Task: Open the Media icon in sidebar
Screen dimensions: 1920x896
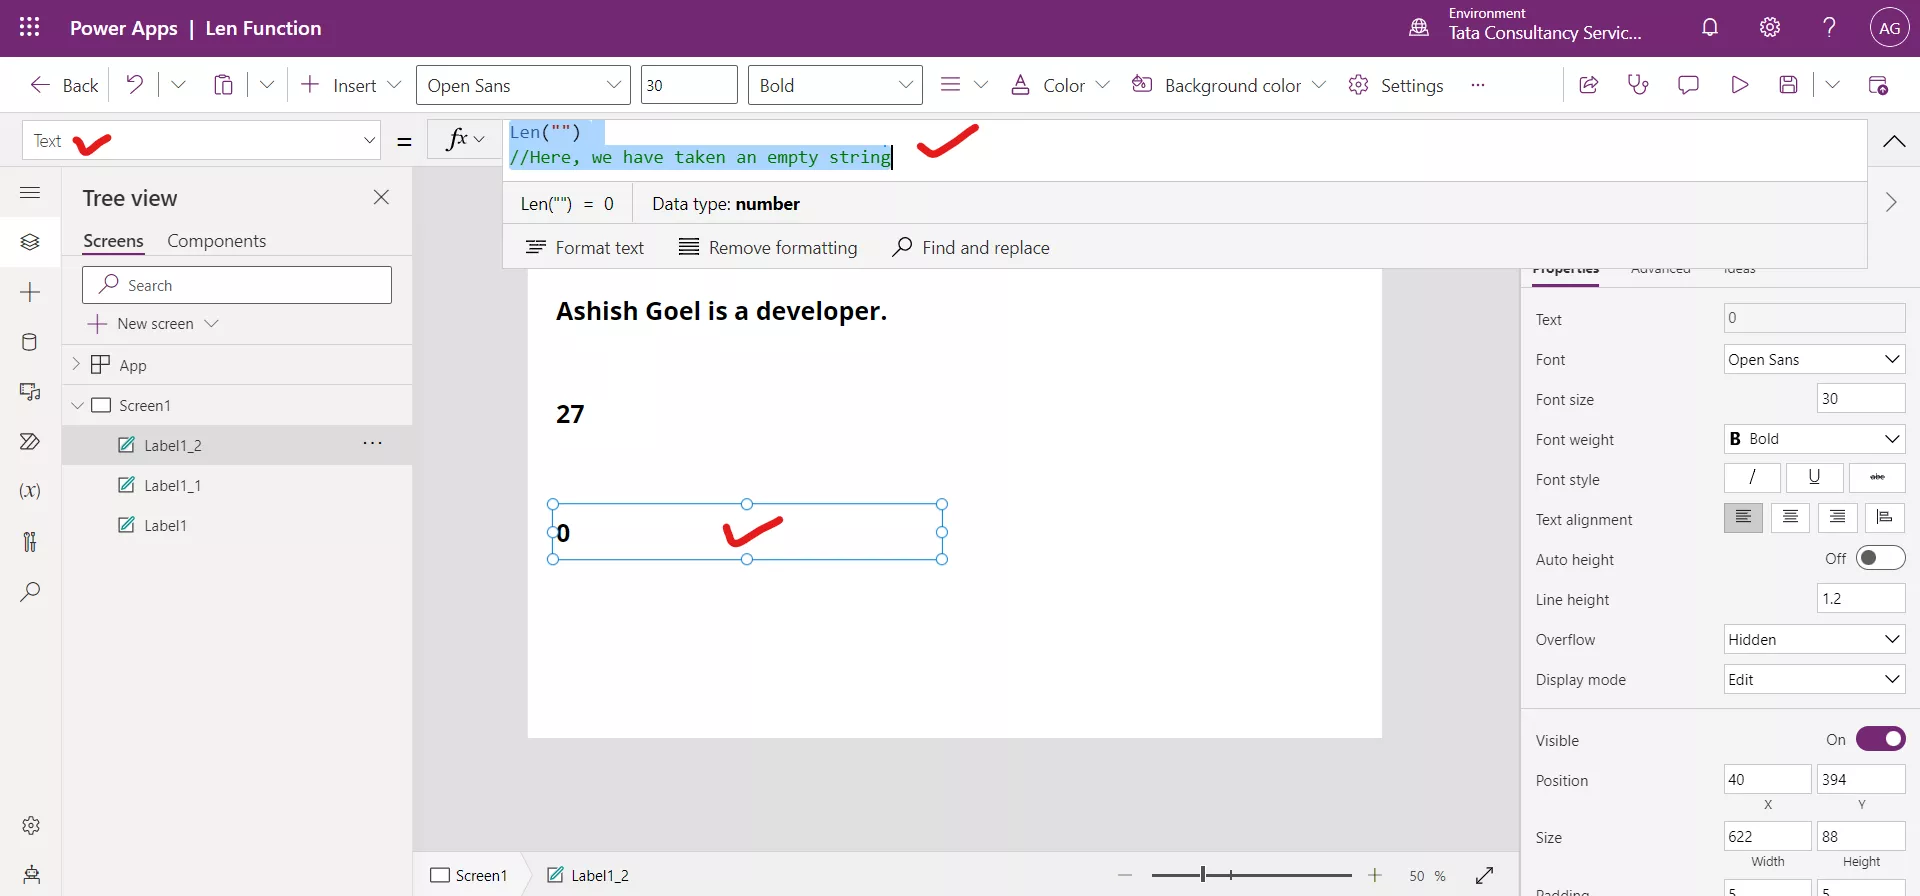Action: point(30,392)
